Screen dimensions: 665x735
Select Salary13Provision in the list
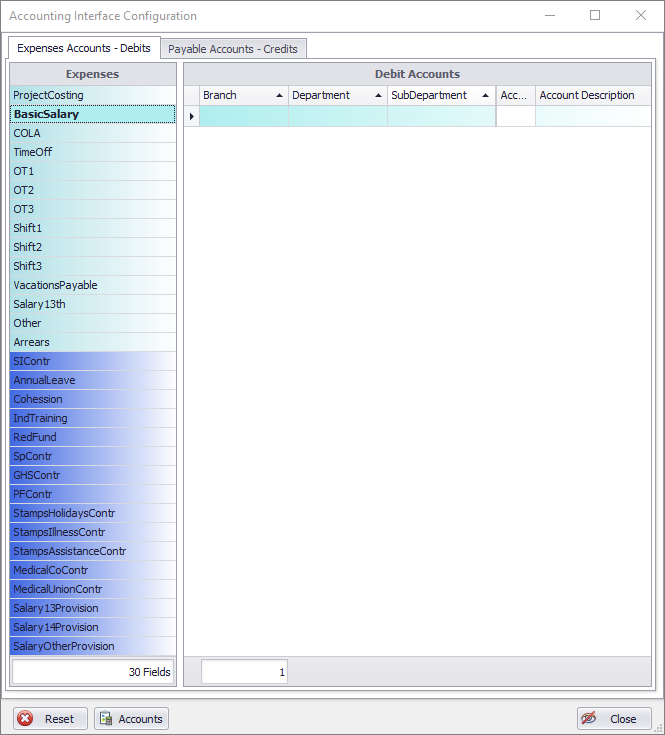click(x=93, y=608)
